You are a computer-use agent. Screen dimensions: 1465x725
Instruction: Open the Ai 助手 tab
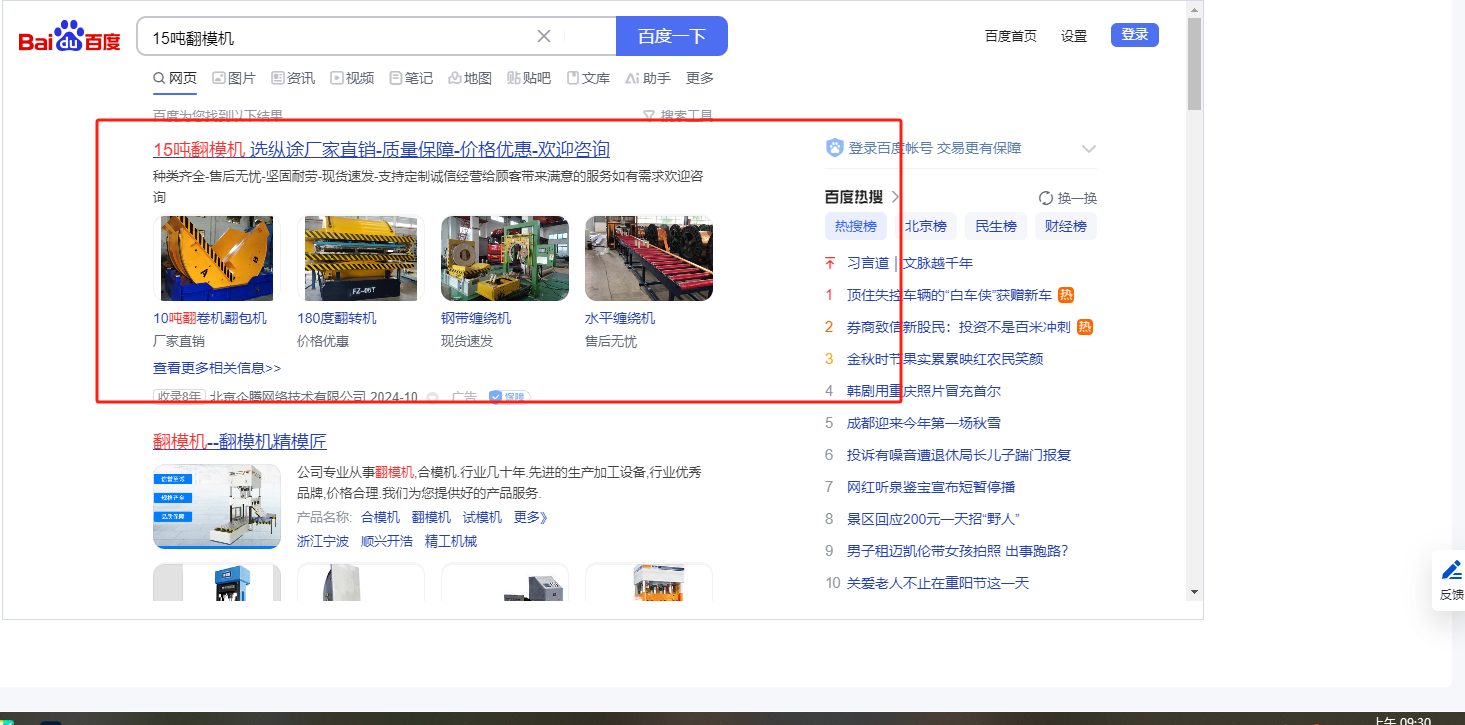coord(648,78)
